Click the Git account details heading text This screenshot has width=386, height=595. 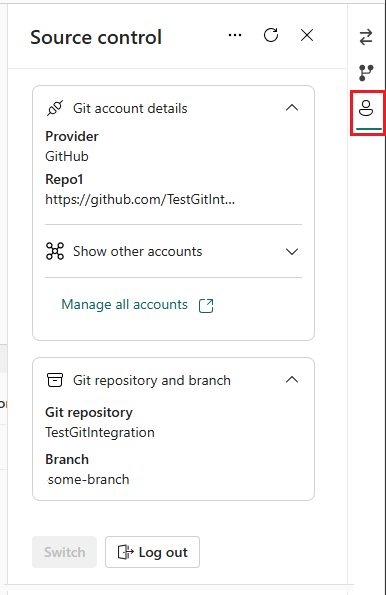(x=130, y=109)
